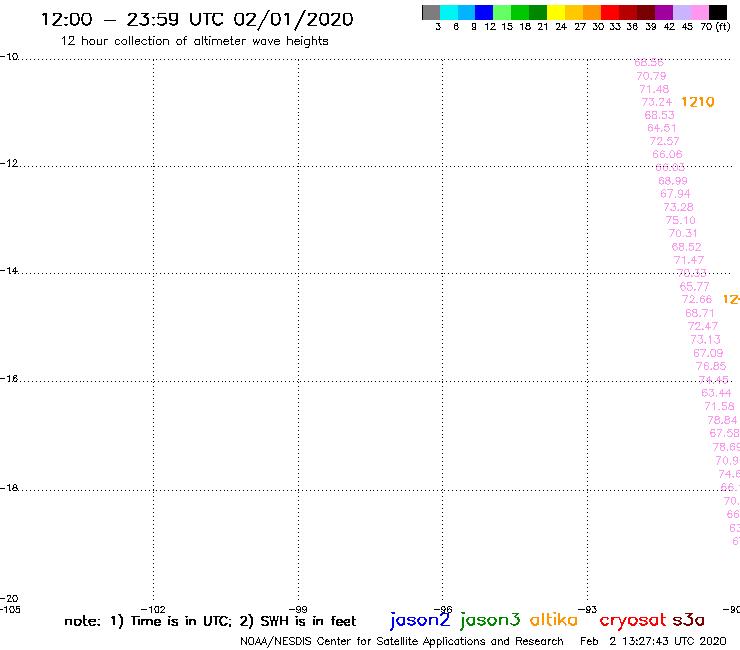Click the wave height value 67.09
This screenshot has height=650, width=740.
click(x=708, y=353)
